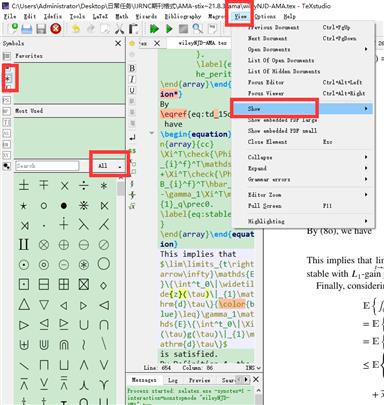Click the Underline U icon beside the editor
384x405 pixels.
coord(132,90)
